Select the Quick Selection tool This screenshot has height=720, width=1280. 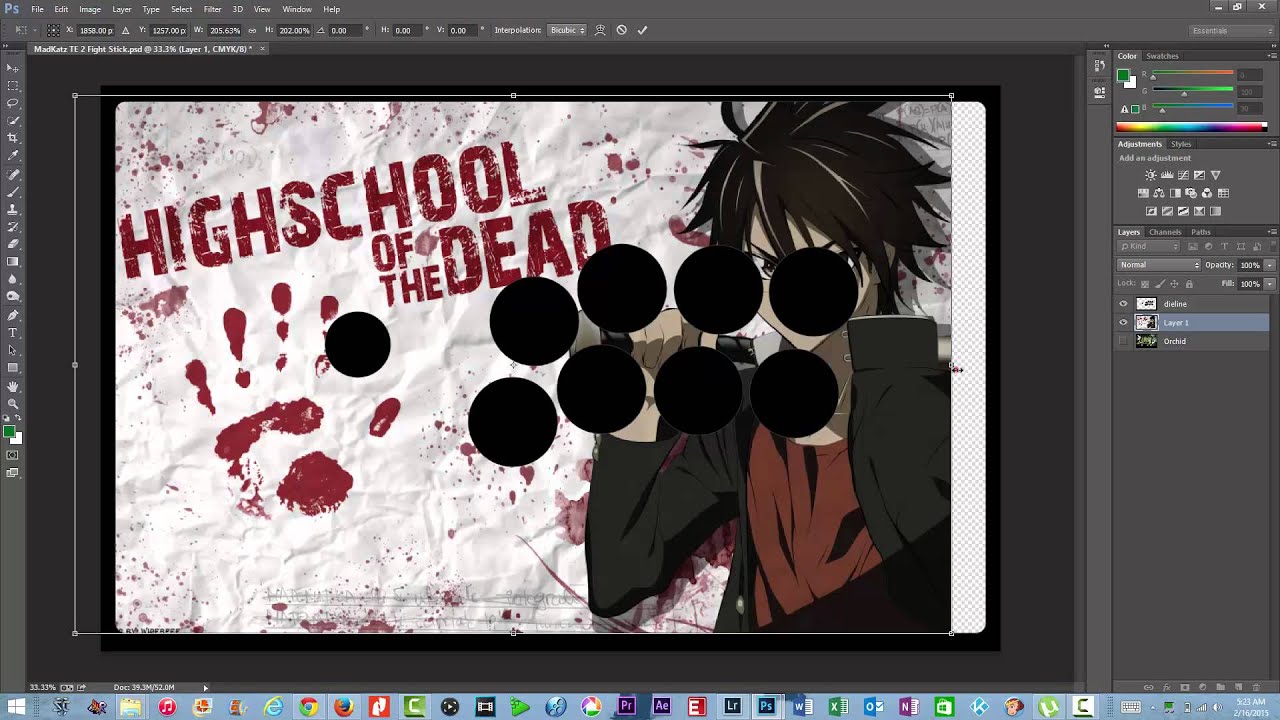tap(13, 121)
